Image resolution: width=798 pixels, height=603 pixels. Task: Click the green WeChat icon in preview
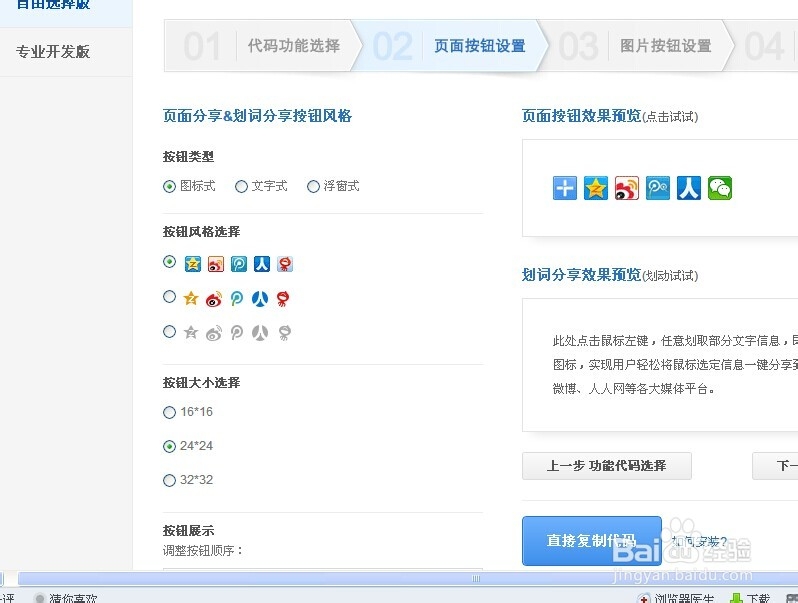coord(720,188)
